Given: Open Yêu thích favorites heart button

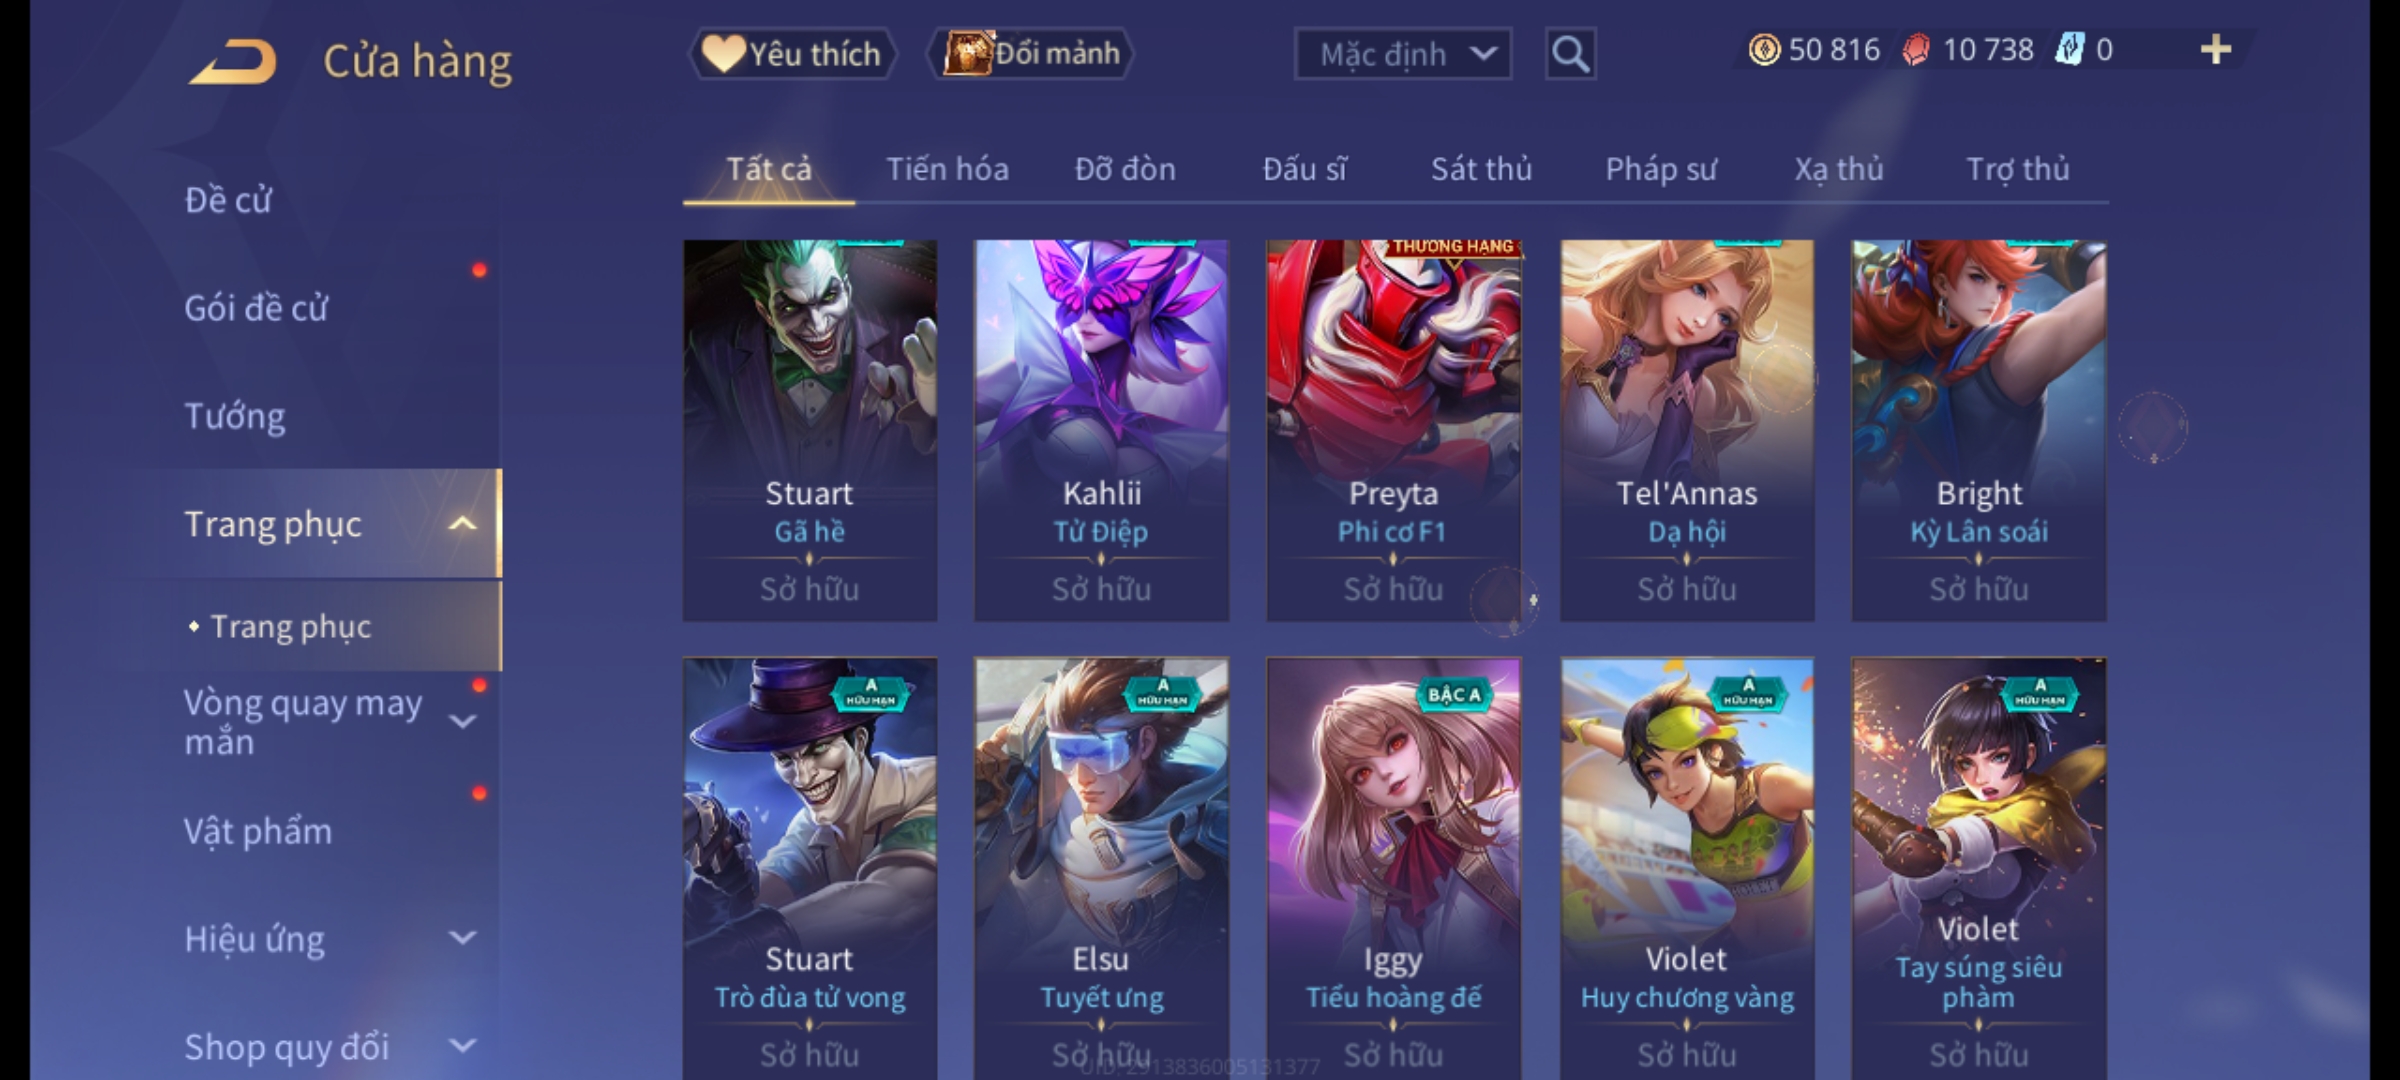Looking at the screenshot, I should click(x=792, y=54).
